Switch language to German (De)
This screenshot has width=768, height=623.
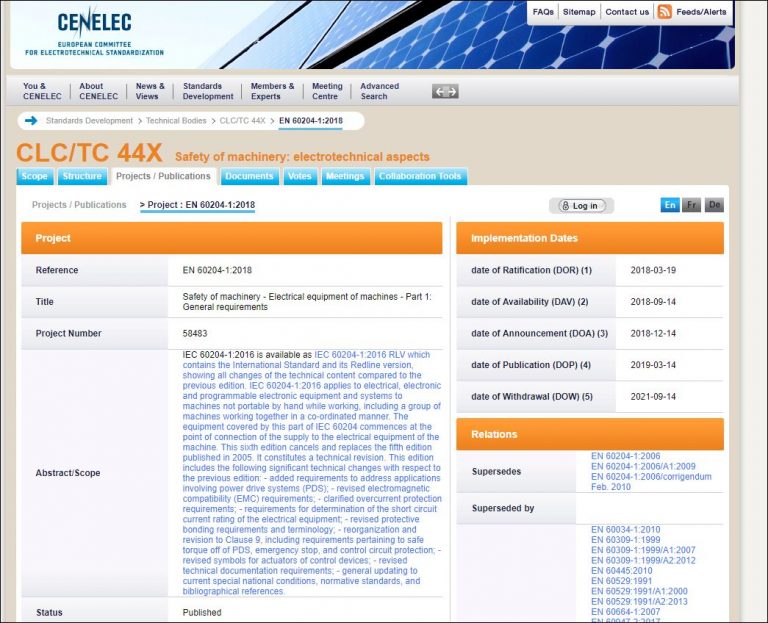[714, 205]
